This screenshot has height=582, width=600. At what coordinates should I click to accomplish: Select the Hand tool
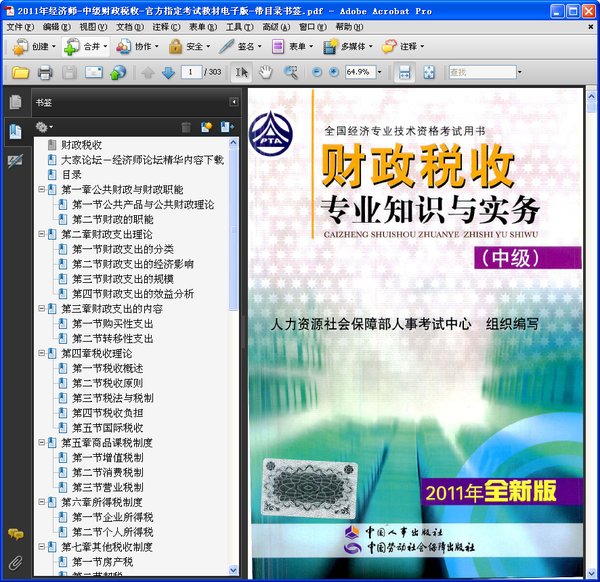pos(265,72)
